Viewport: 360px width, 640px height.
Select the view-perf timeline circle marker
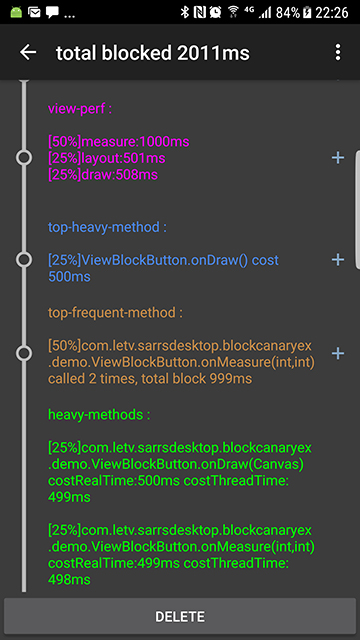24,158
